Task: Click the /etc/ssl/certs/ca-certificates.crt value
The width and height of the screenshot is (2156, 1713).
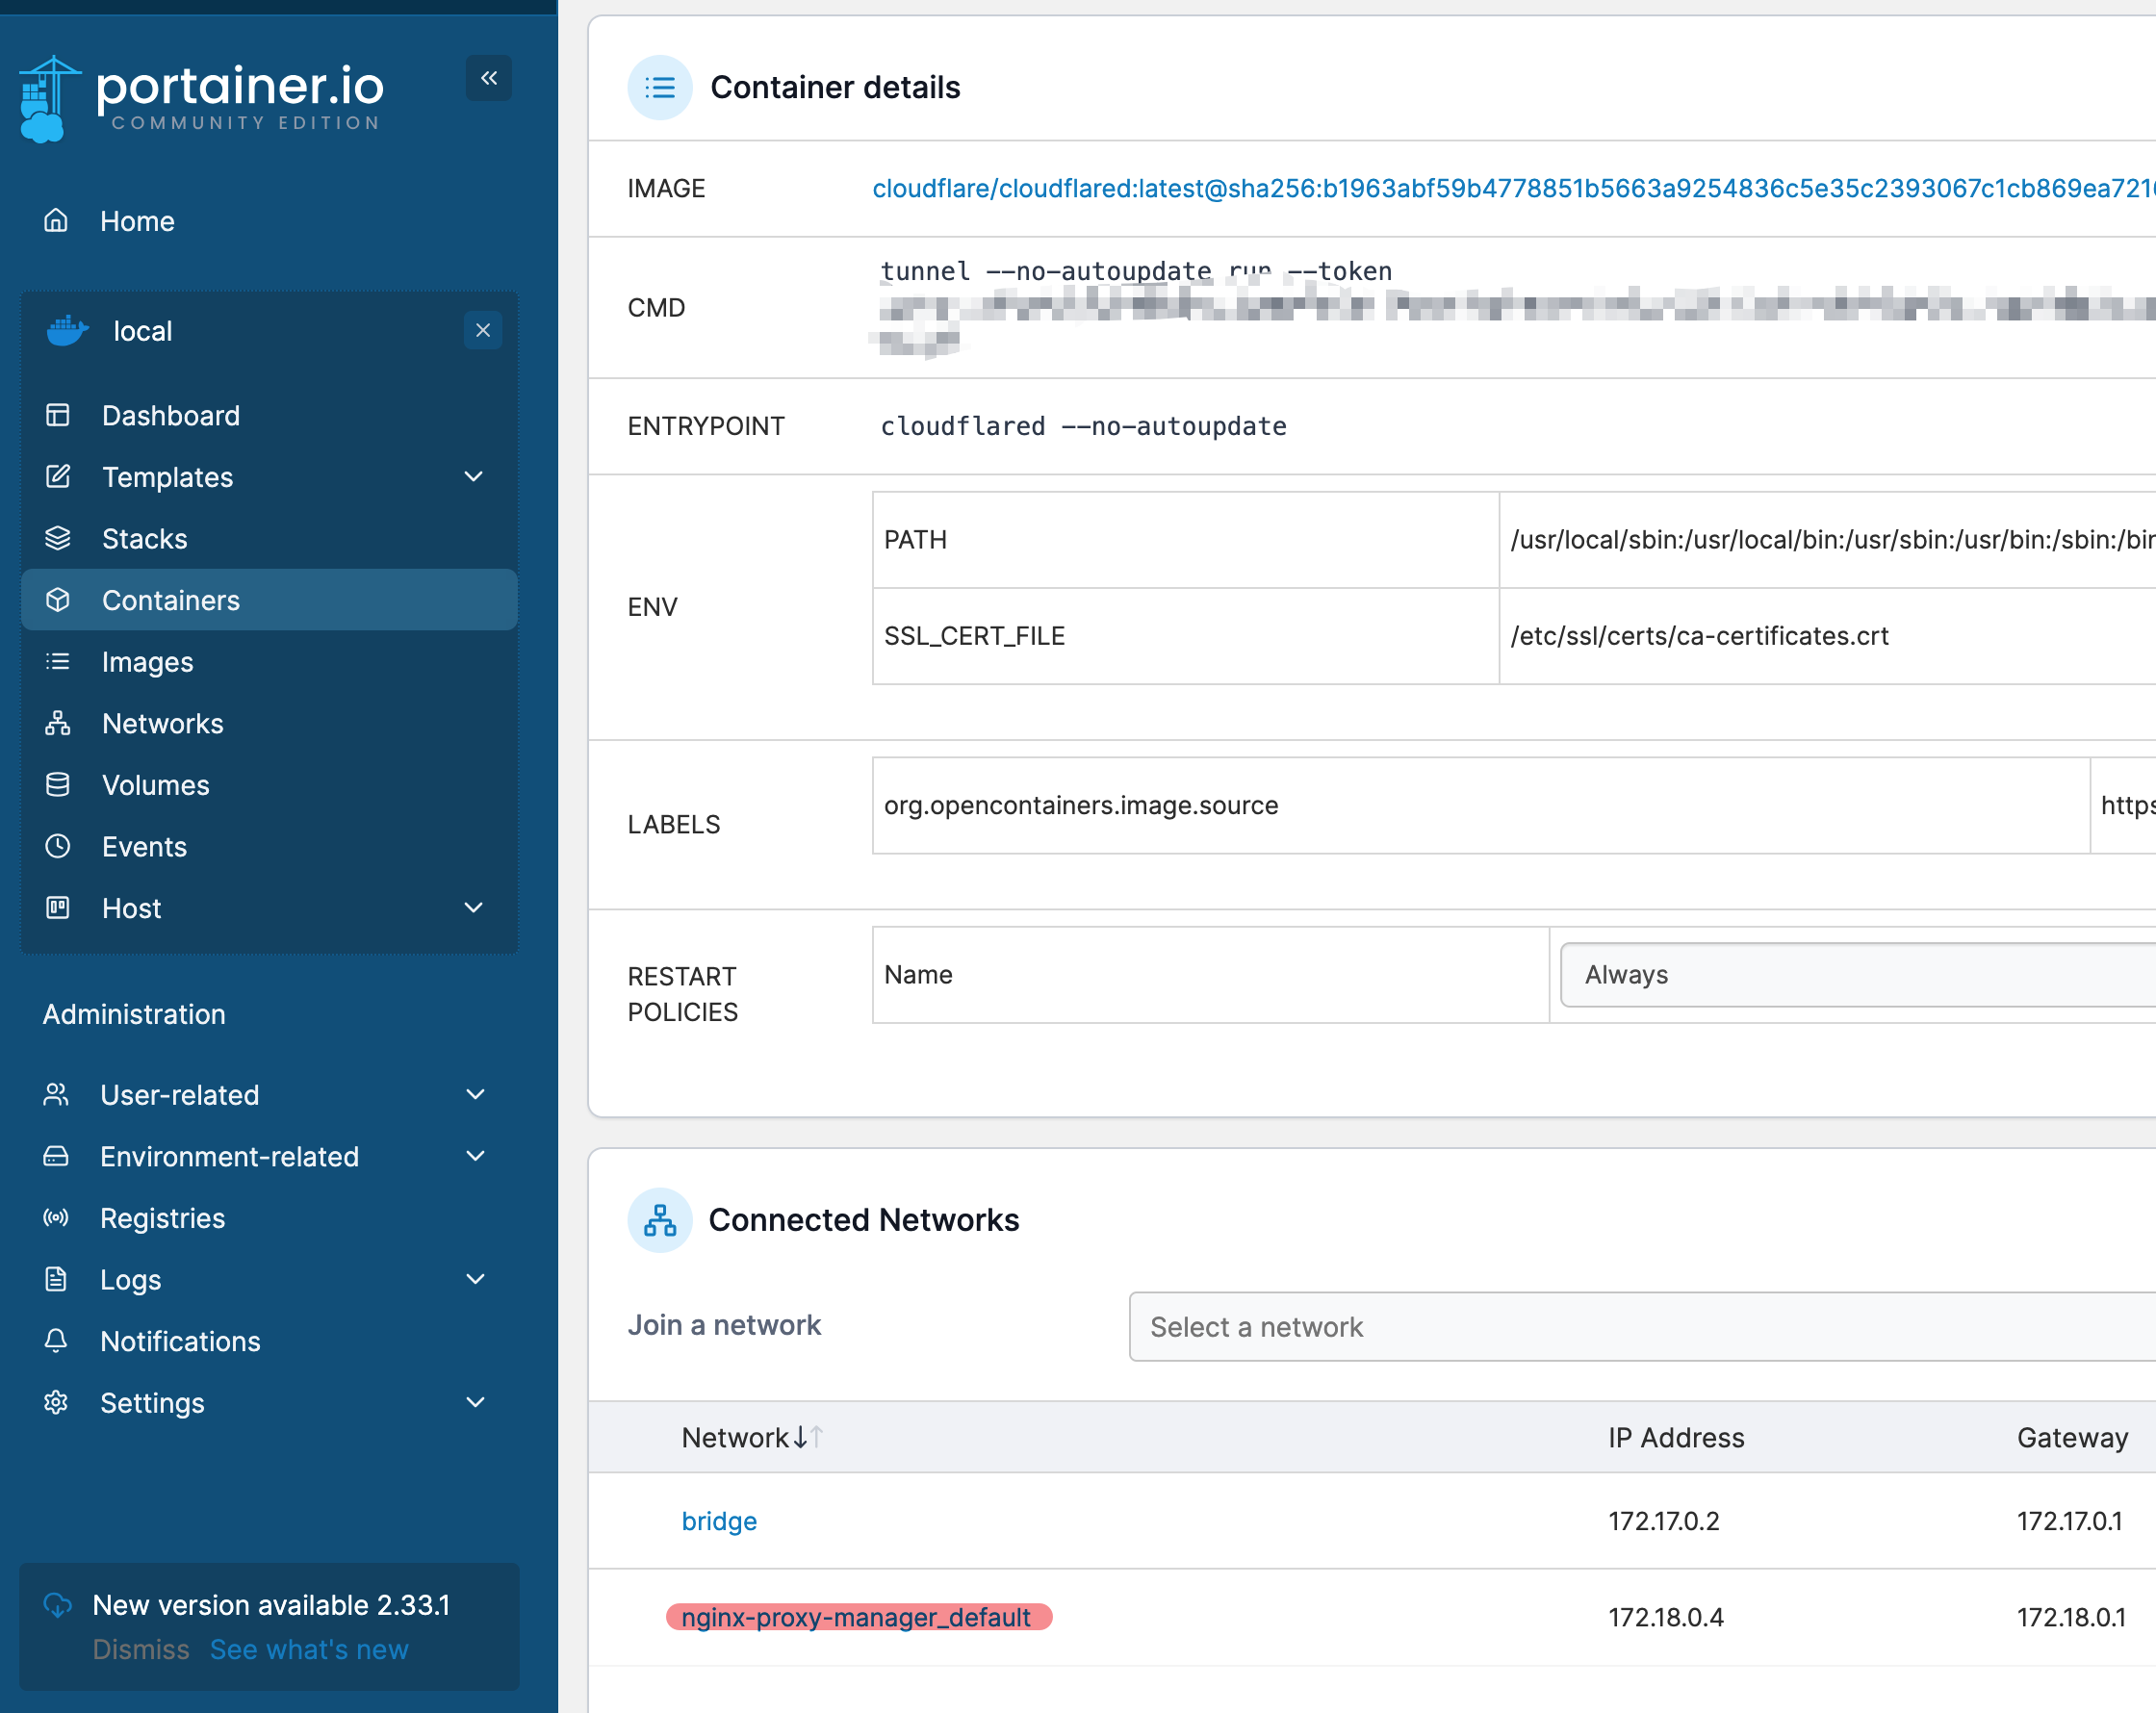Action: (1700, 636)
